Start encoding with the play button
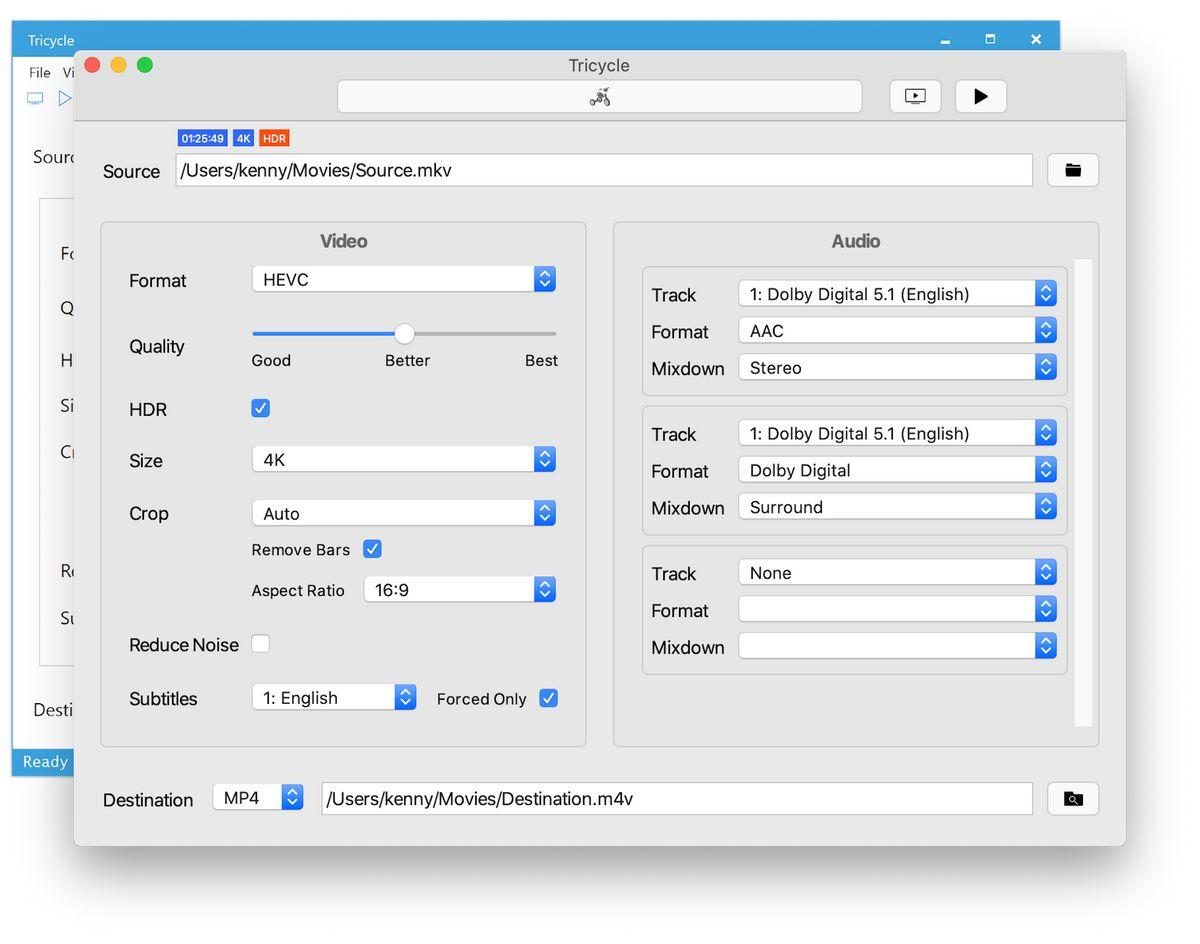This screenshot has height=944, width=1200. click(981, 96)
